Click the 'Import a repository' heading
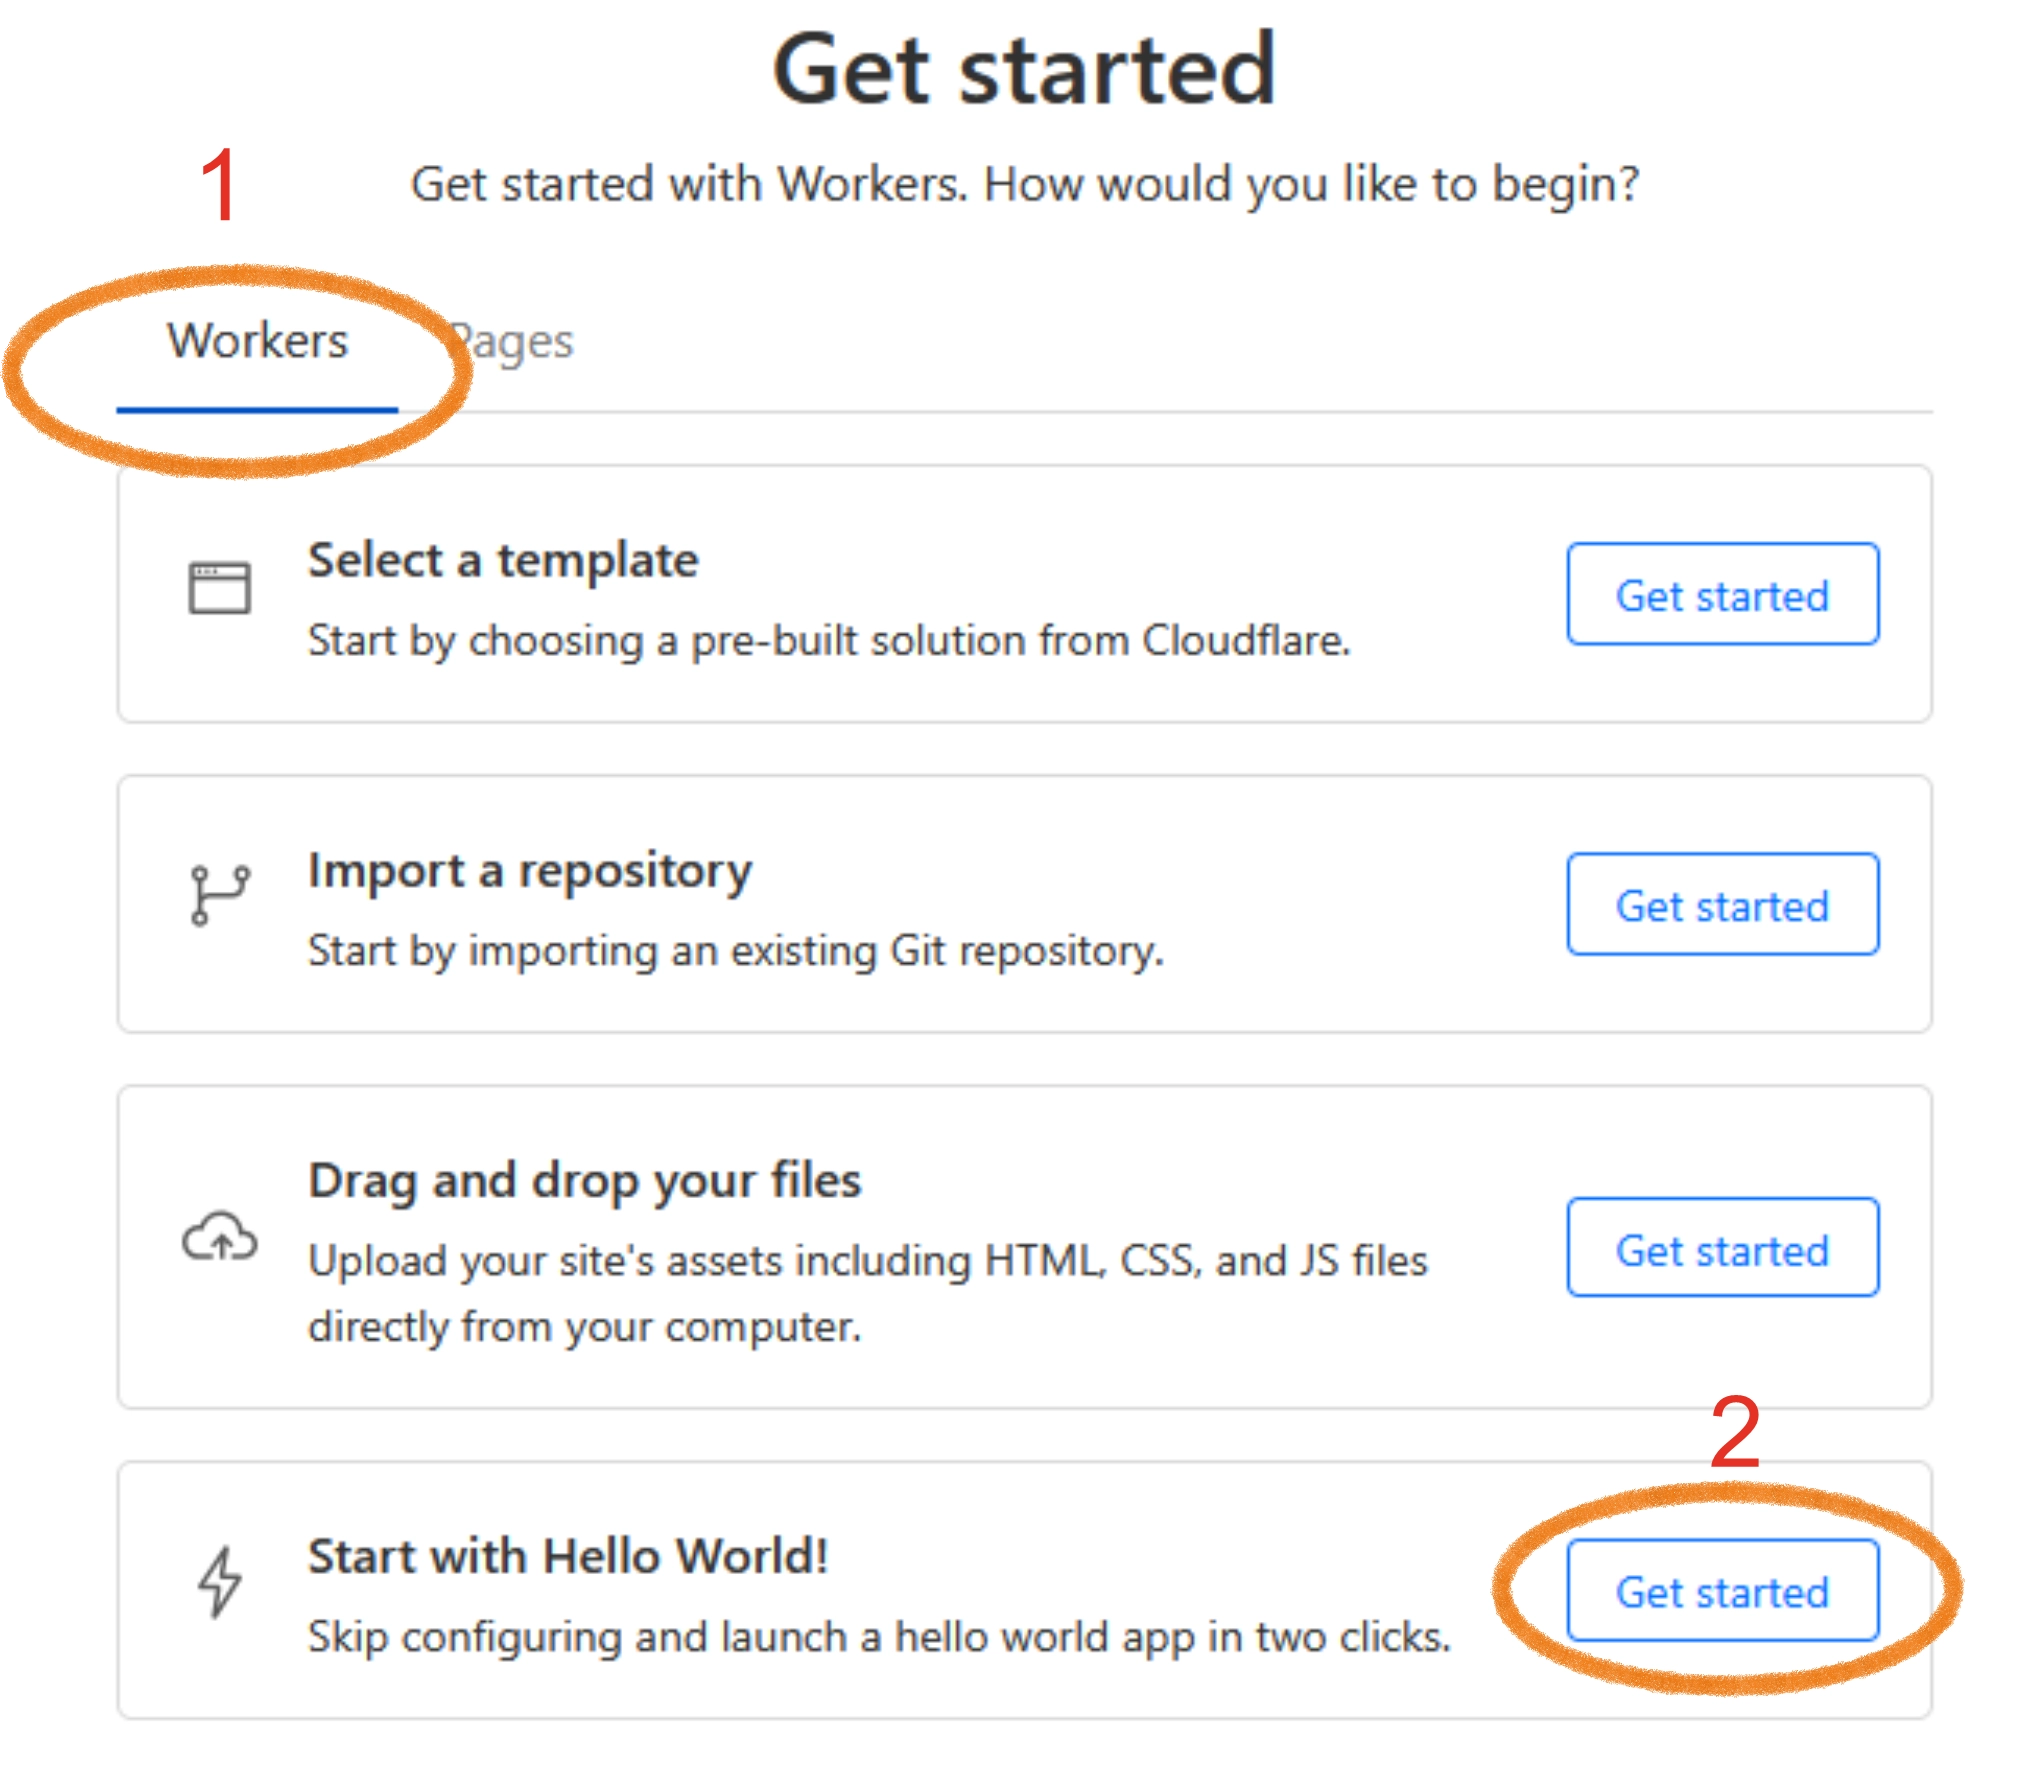2018x1786 pixels. [x=529, y=870]
